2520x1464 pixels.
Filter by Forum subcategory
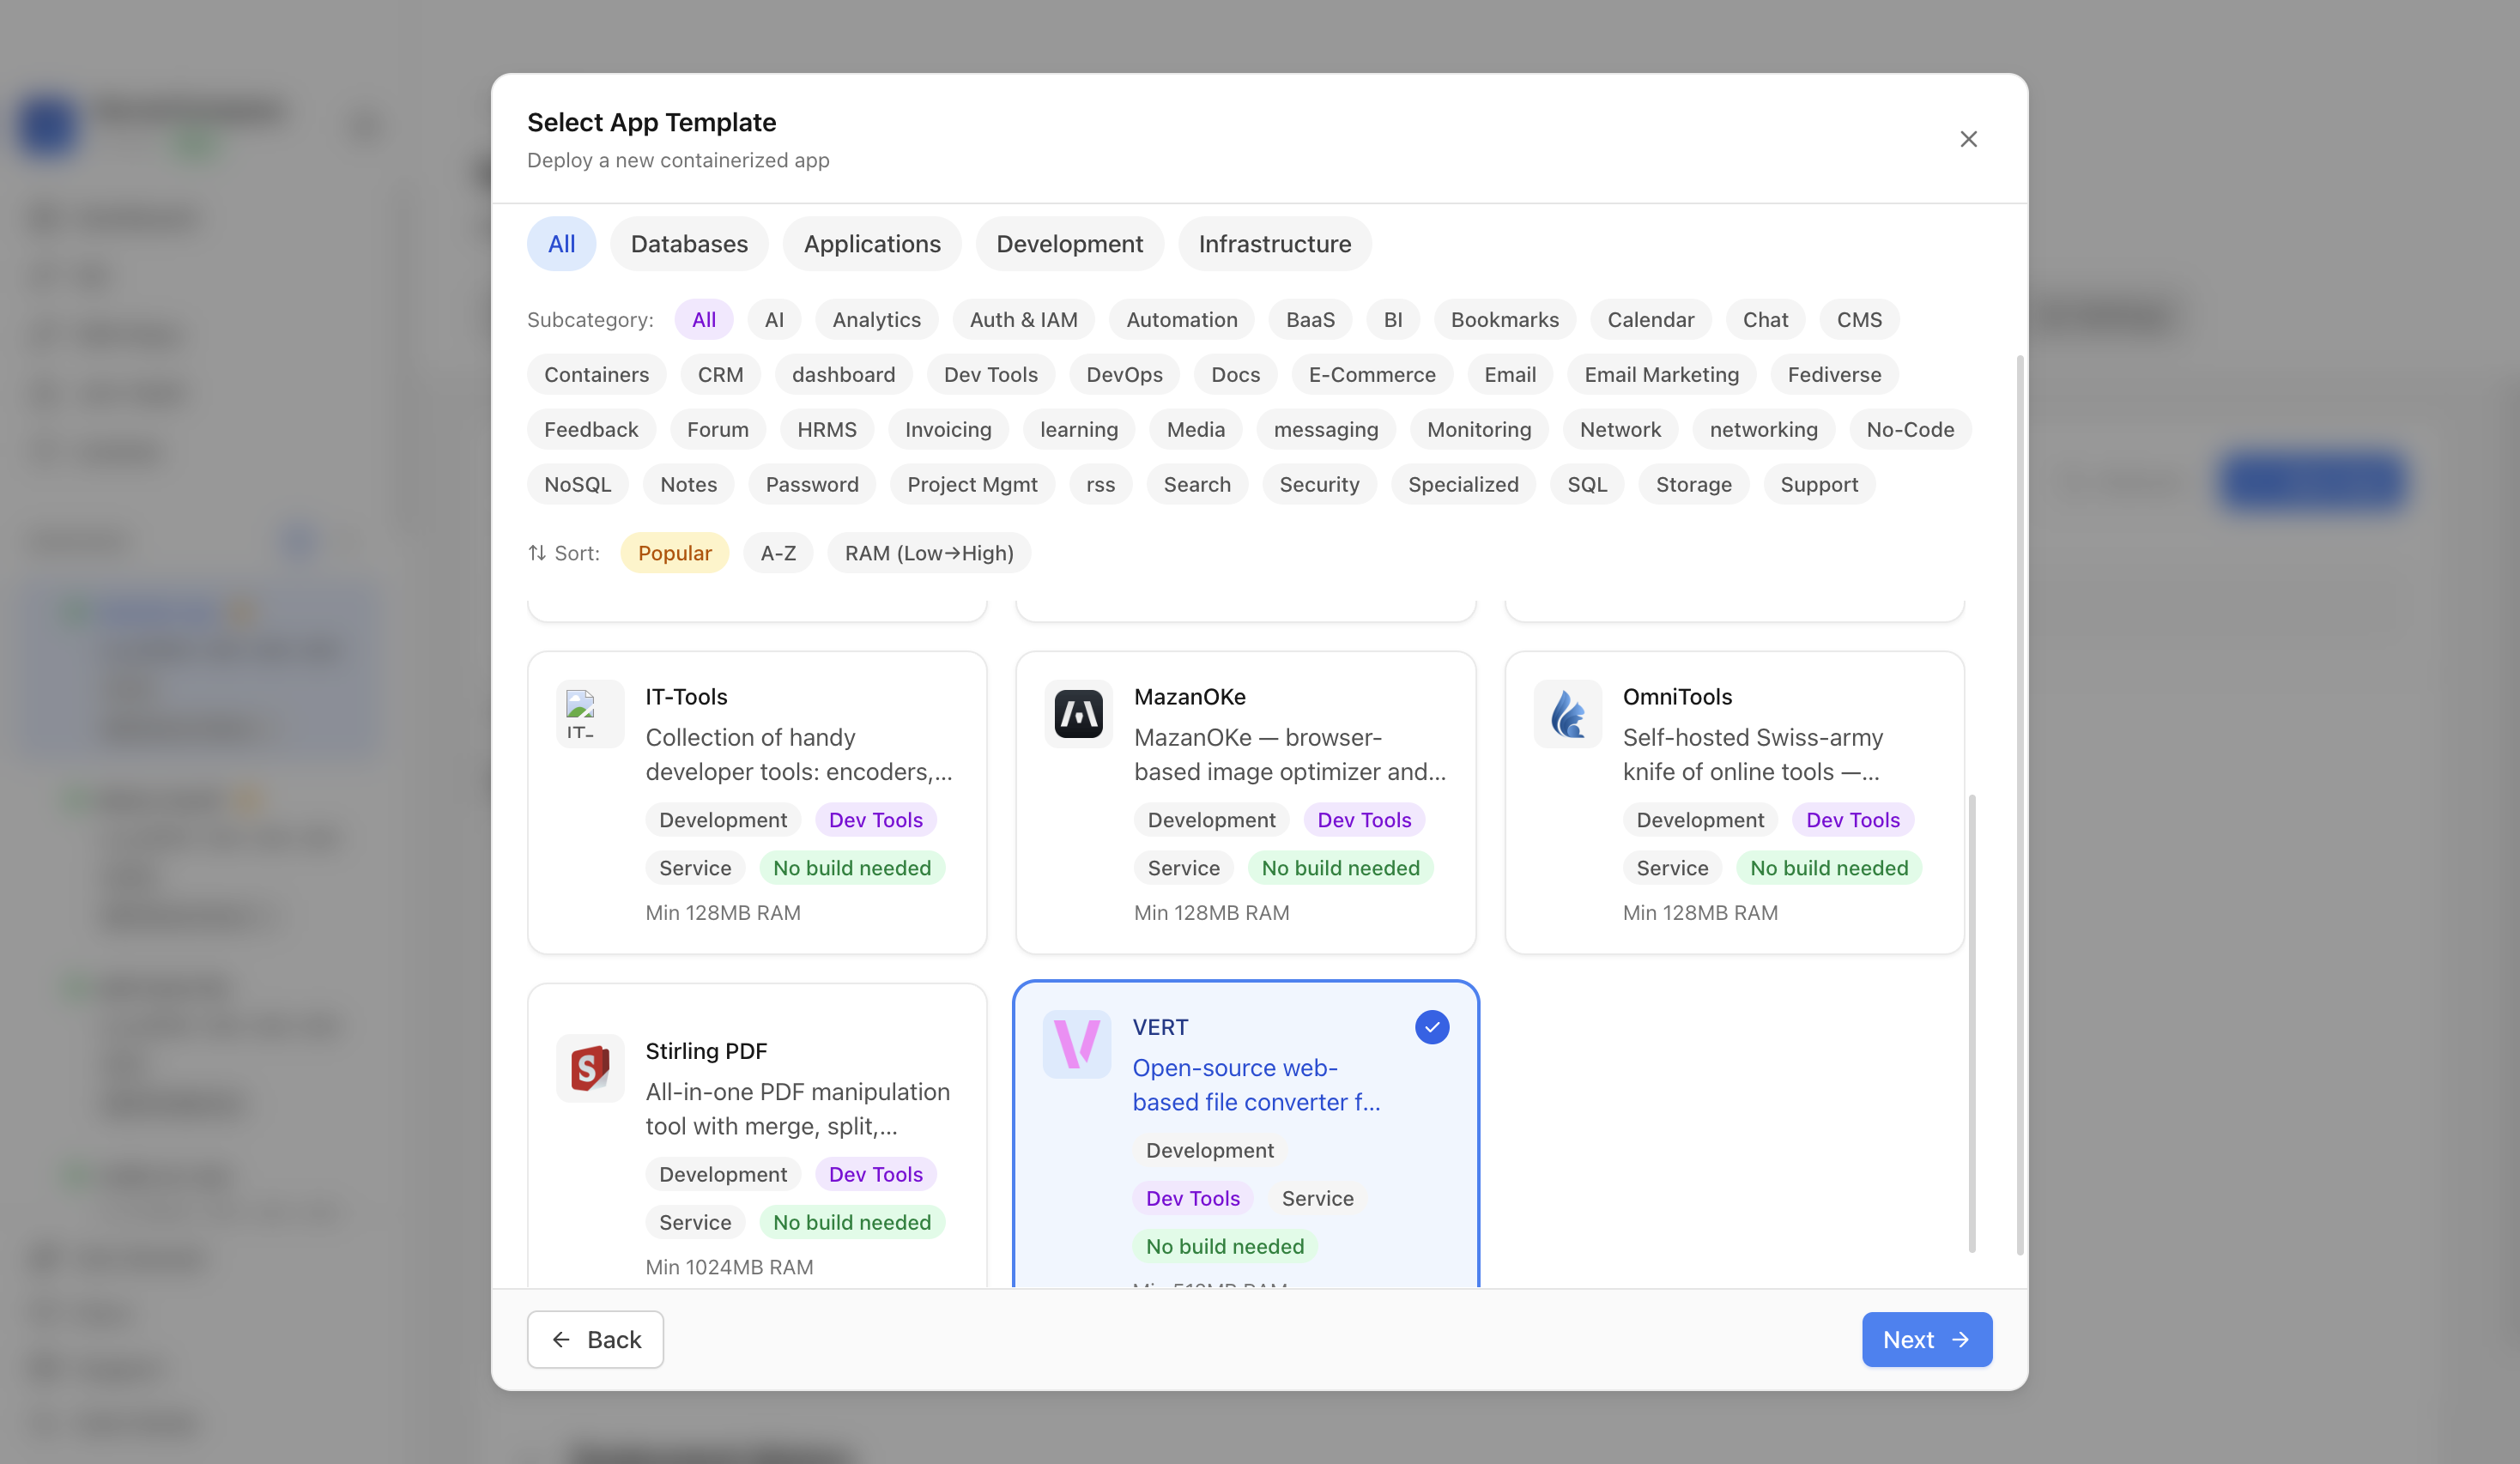coord(717,430)
